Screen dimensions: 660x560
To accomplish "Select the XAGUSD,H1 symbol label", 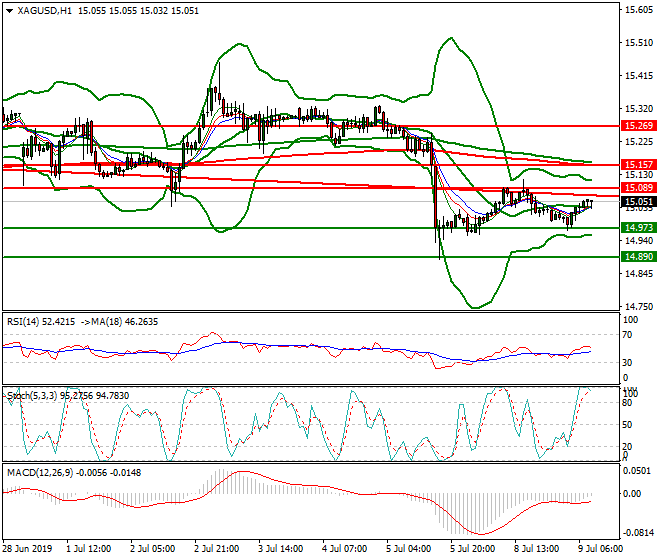I will point(44,11).
